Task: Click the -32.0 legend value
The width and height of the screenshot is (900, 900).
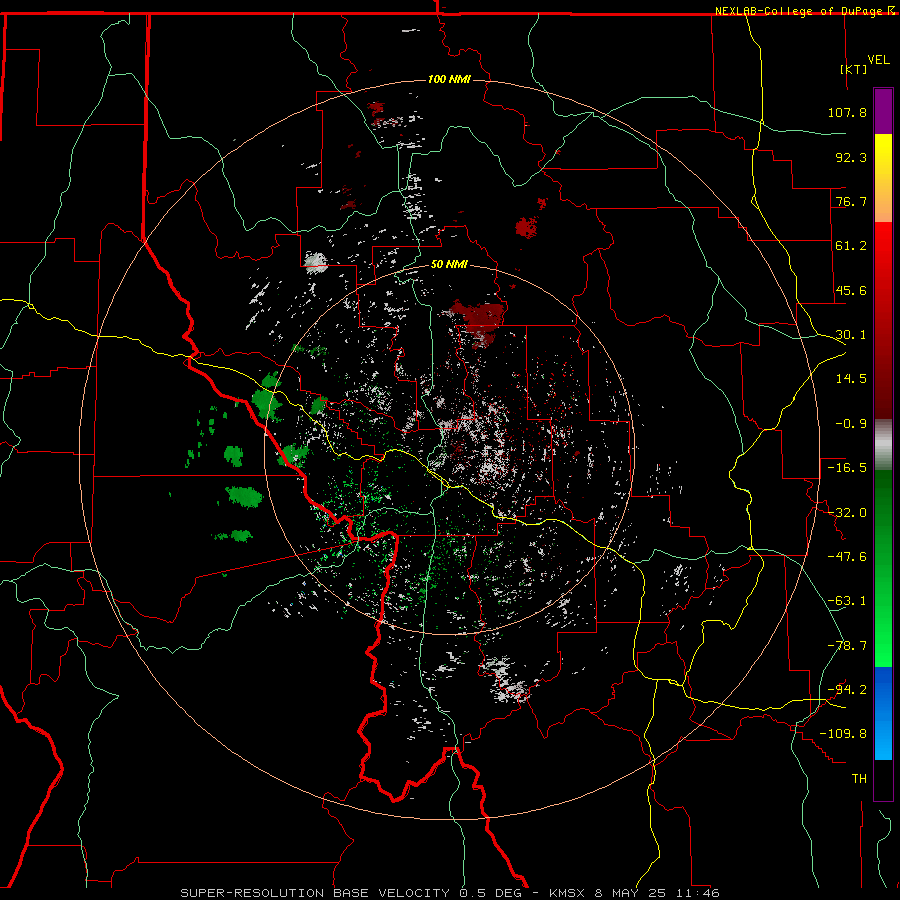Action: (847, 513)
